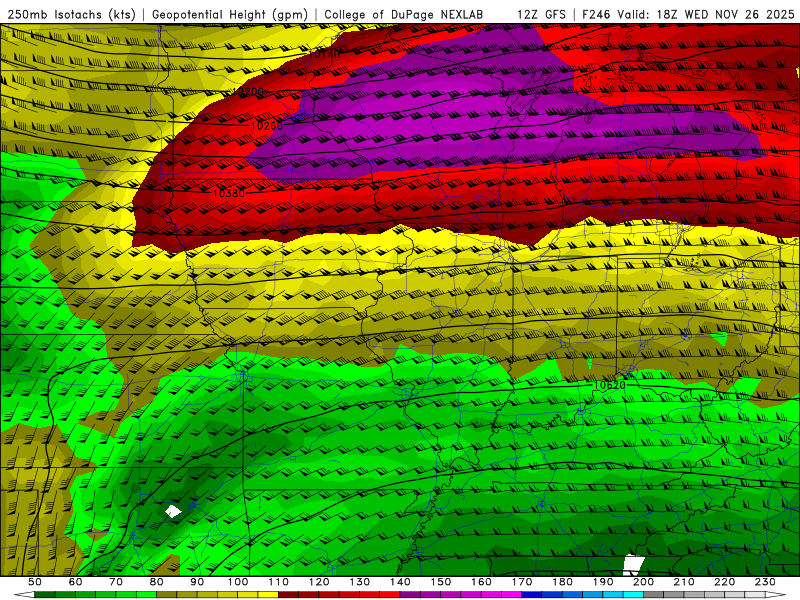Click the 120 tick on the color scale

click(x=319, y=582)
